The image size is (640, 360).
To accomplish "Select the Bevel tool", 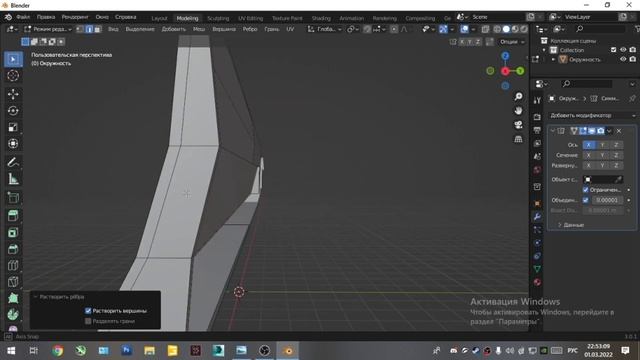I will pos(13,249).
